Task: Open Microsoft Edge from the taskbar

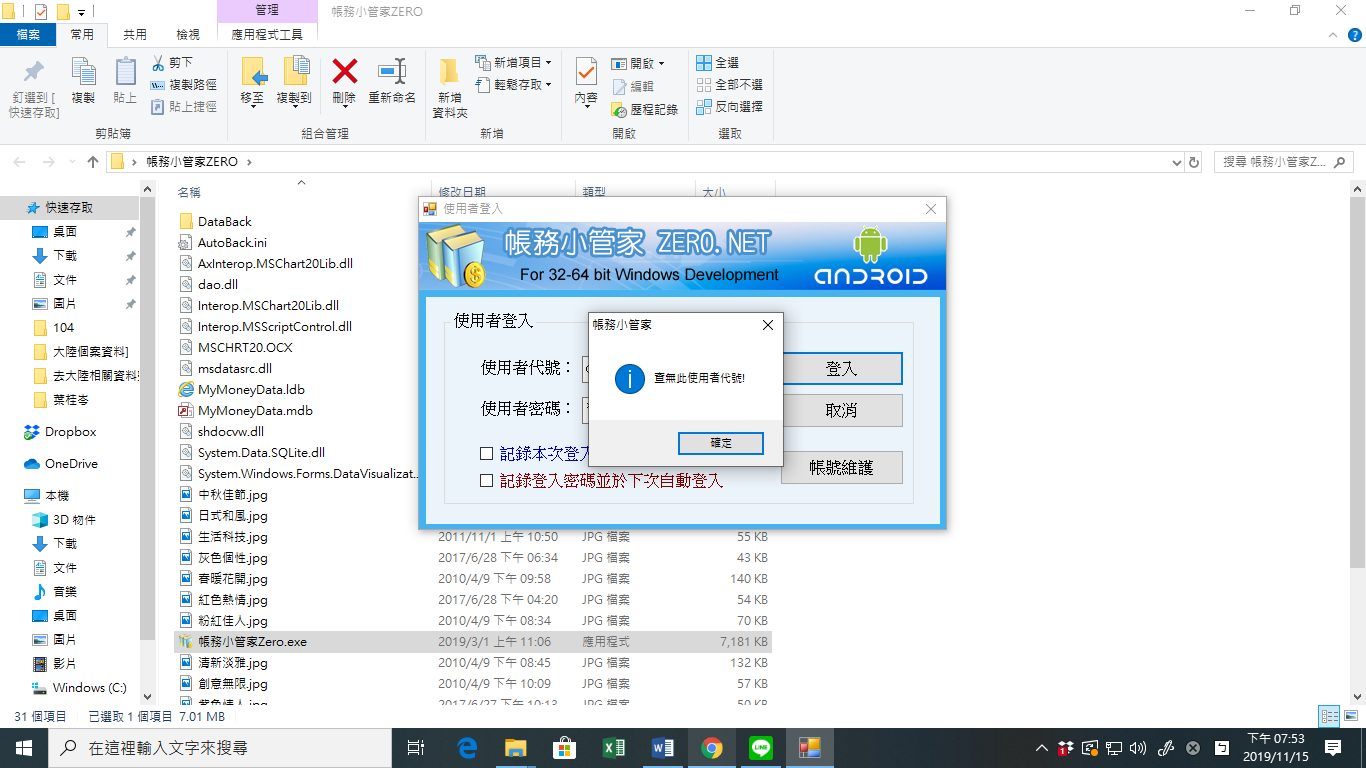Action: (467, 748)
